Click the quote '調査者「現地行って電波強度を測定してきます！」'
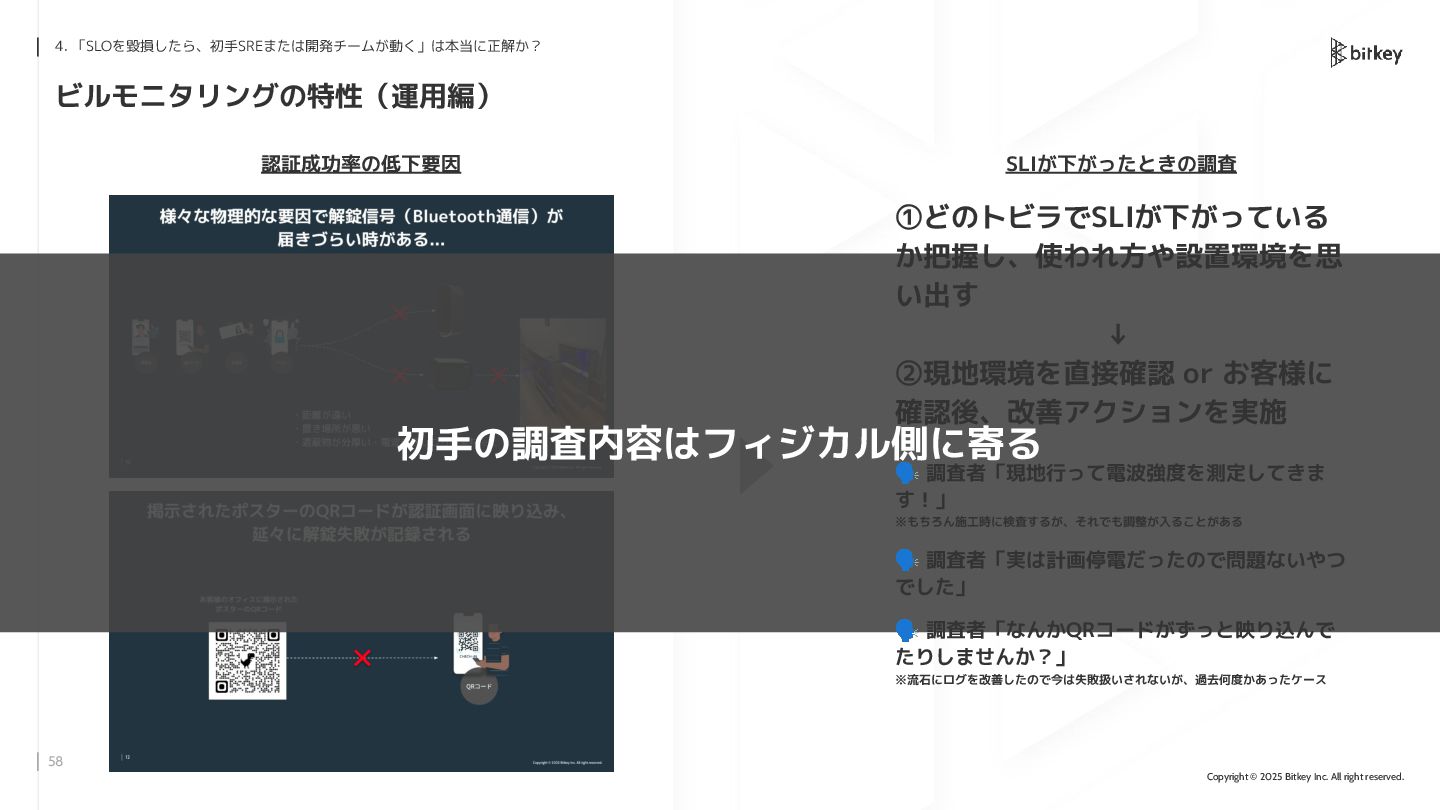The image size is (1440, 810). click(x=1111, y=485)
